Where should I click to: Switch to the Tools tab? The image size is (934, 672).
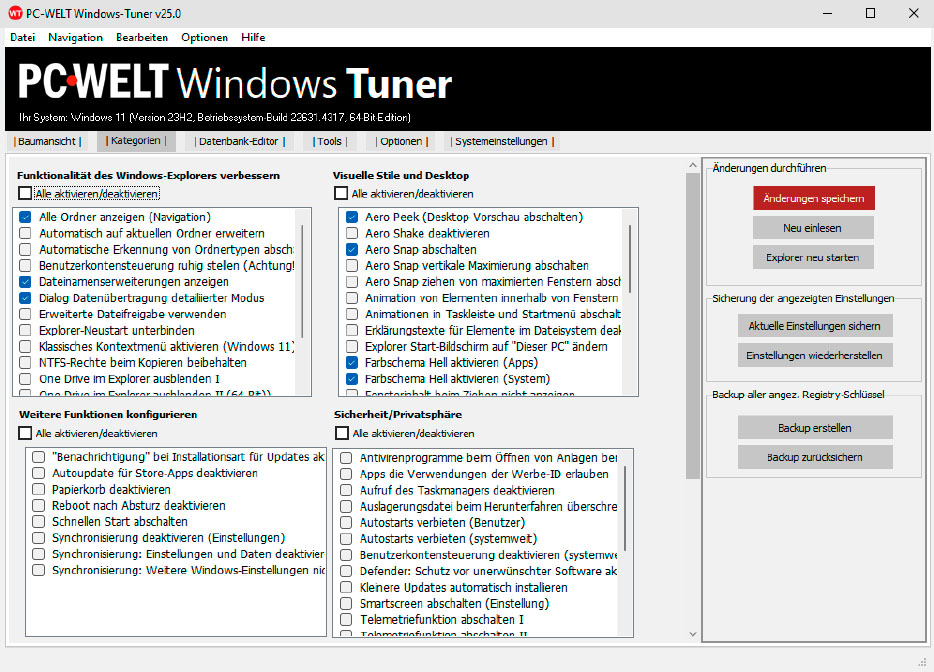pyautogui.click(x=329, y=141)
